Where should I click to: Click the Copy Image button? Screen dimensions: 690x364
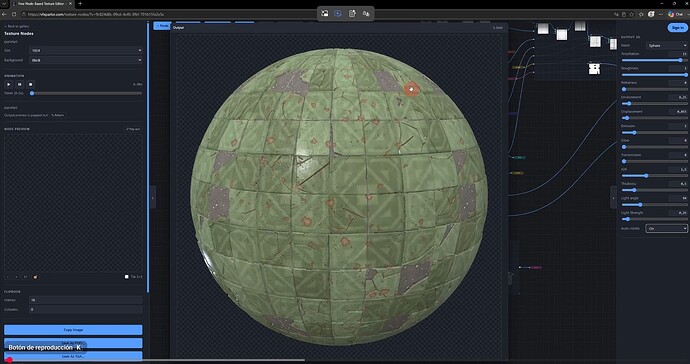coord(73,330)
